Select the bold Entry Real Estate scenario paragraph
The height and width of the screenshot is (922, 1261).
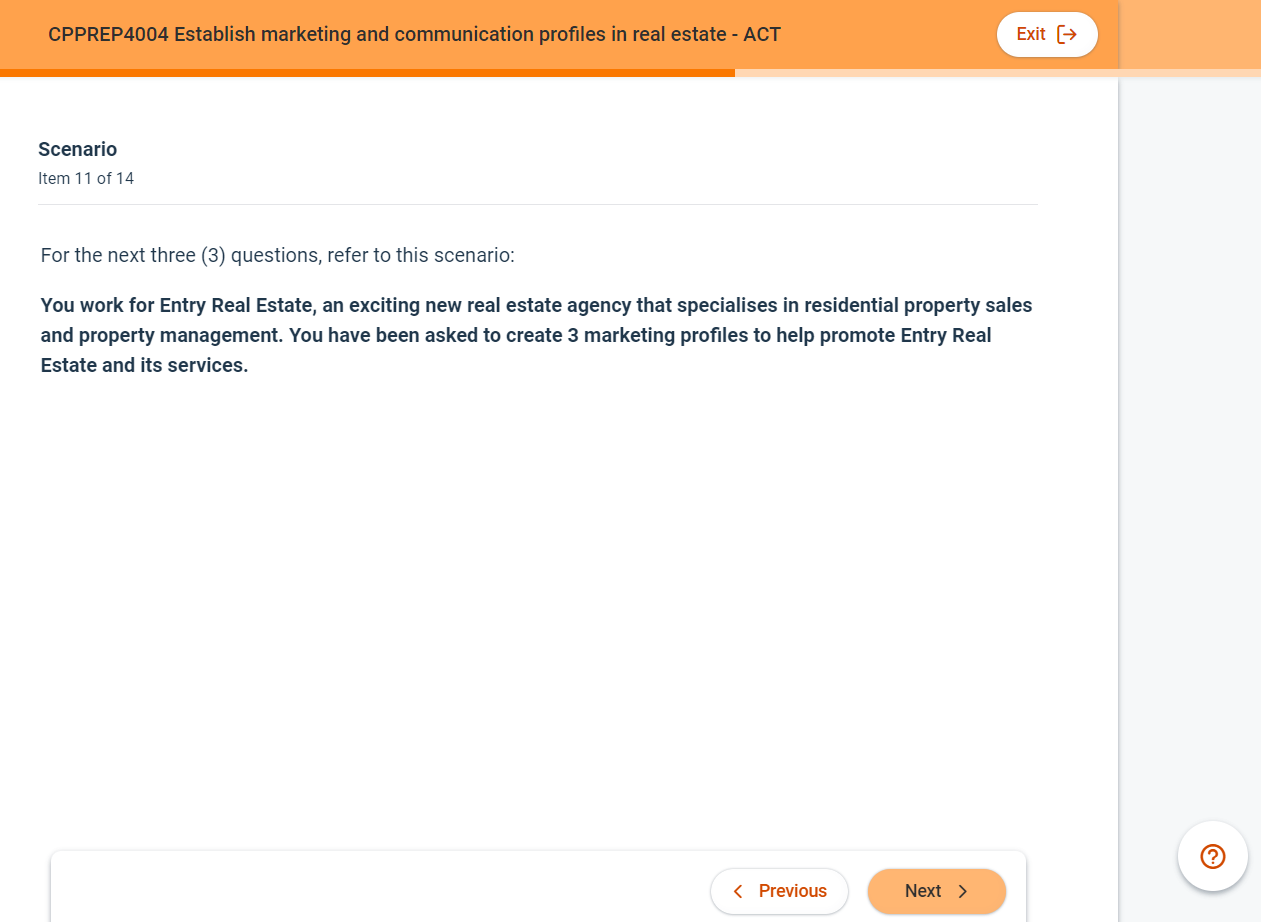coord(535,335)
